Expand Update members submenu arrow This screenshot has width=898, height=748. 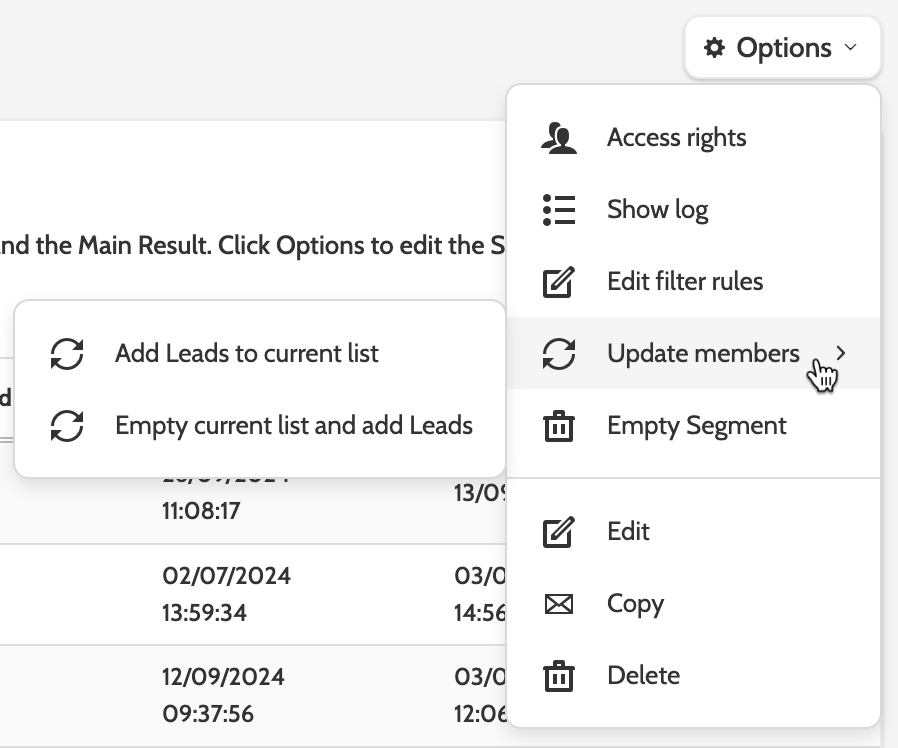tap(841, 353)
